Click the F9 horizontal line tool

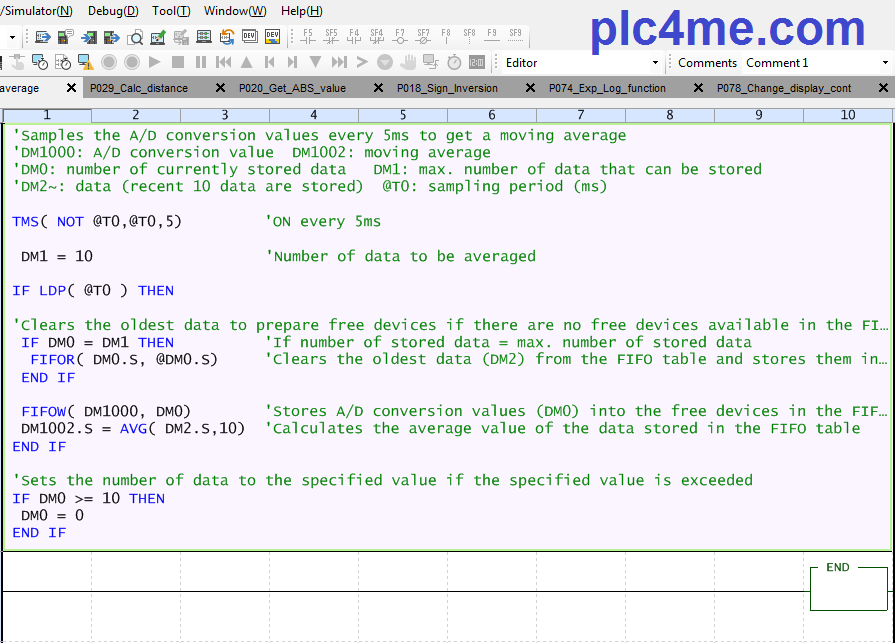[x=492, y=37]
